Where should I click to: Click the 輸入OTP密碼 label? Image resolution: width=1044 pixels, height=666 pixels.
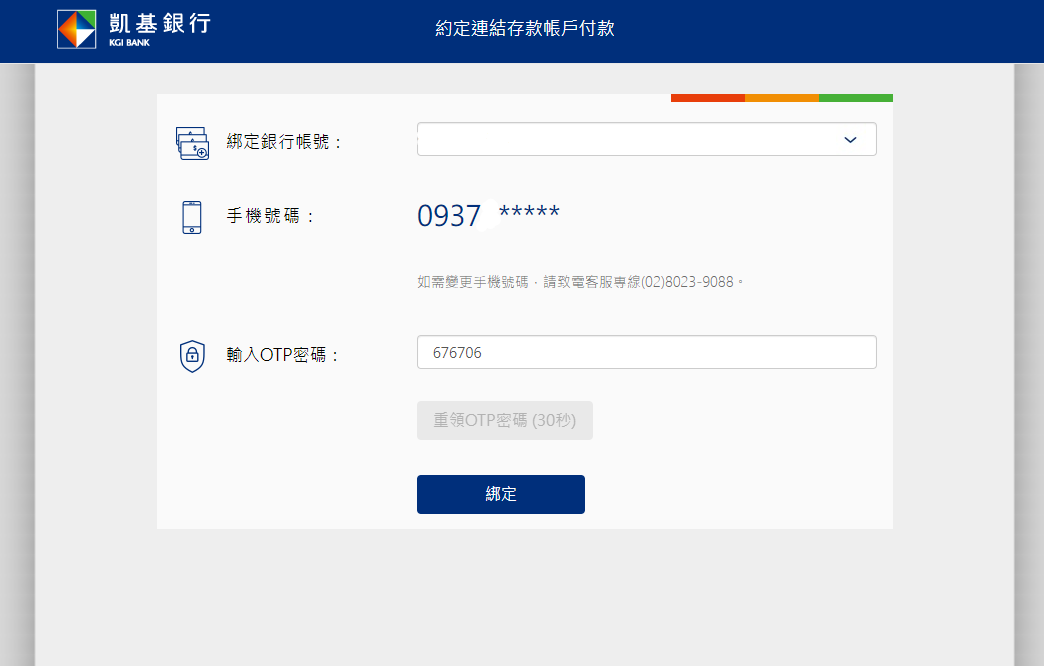(282, 354)
